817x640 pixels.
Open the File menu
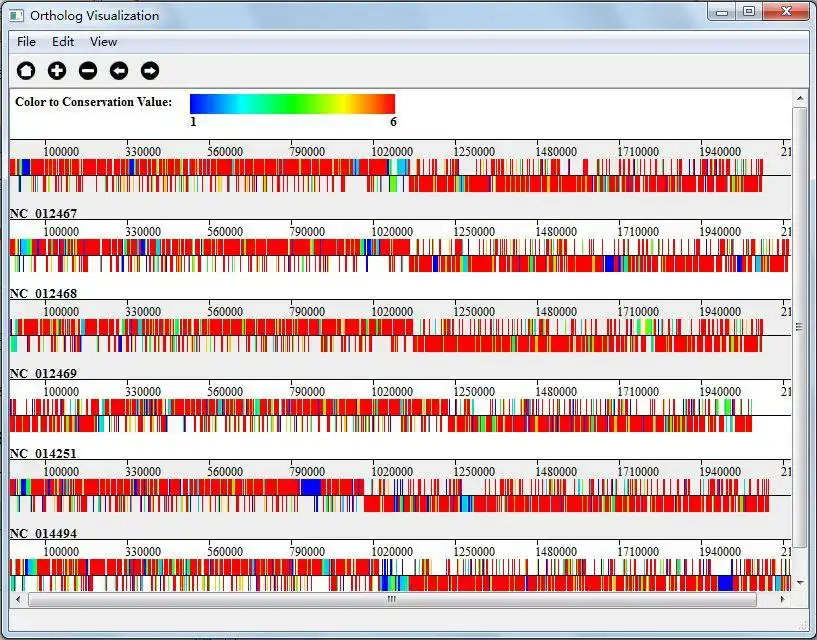click(x=26, y=42)
